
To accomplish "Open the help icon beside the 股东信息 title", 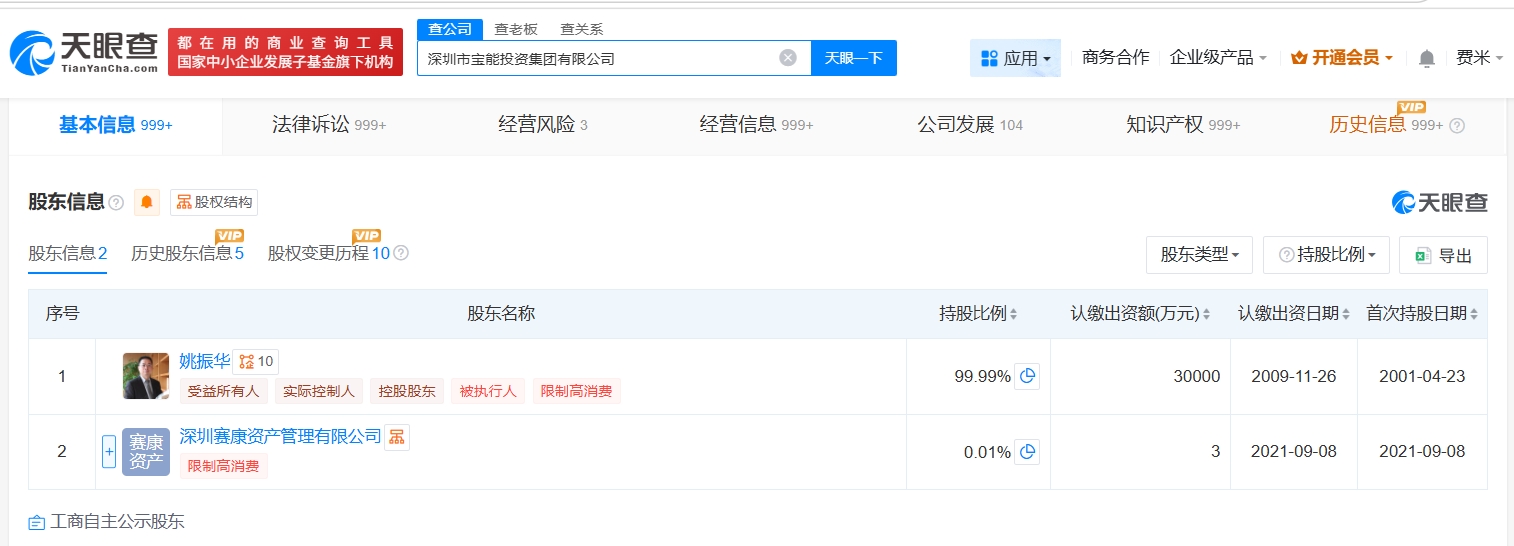I will pos(116,203).
